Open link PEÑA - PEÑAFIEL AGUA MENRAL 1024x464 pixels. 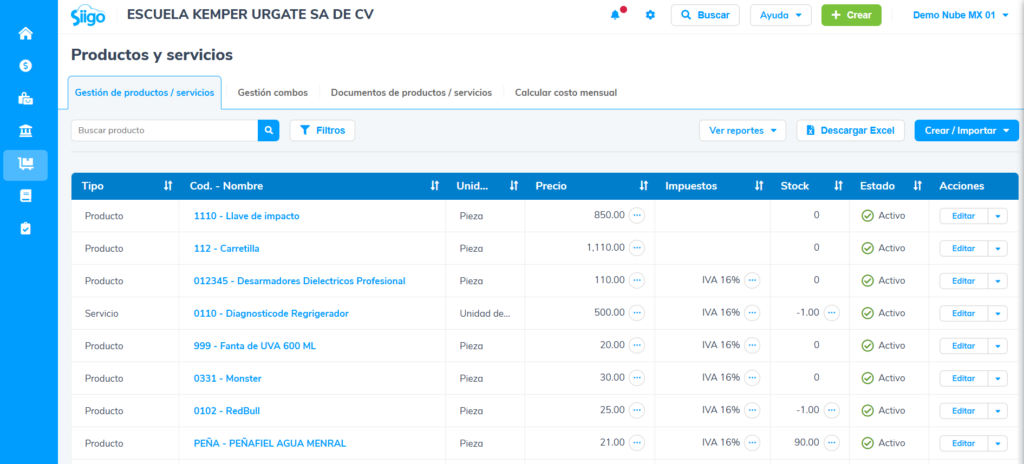coord(270,444)
